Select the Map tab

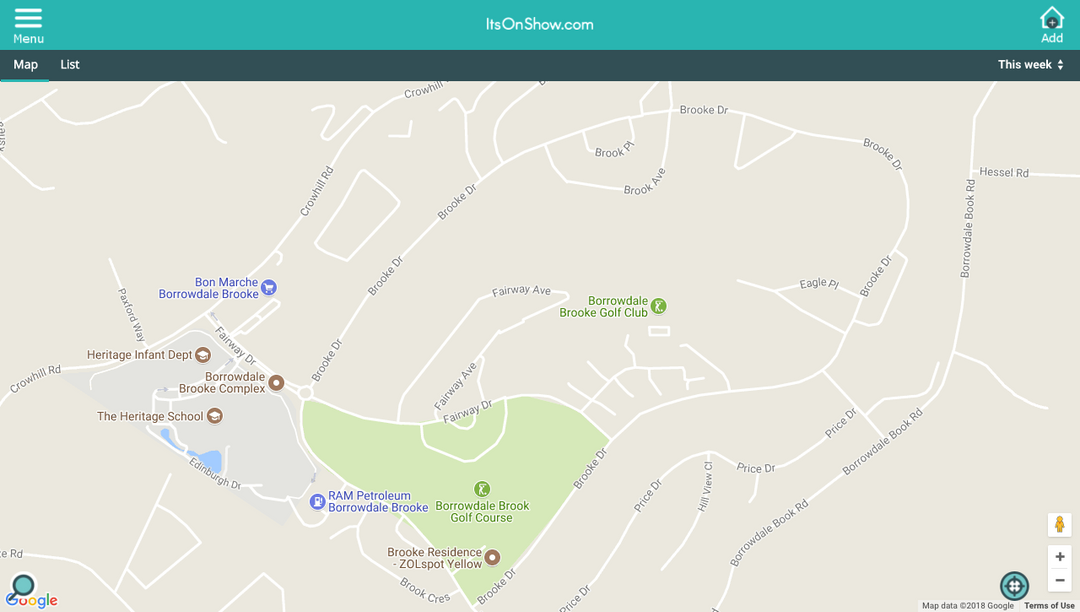point(25,65)
